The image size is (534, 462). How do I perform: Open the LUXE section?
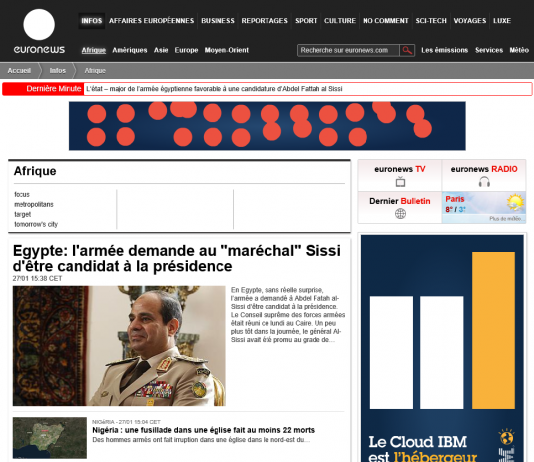coord(502,21)
